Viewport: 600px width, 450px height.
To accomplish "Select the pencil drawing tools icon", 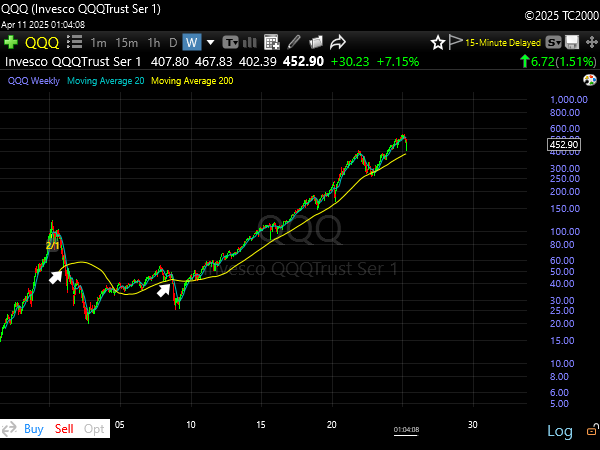I will point(294,42).
